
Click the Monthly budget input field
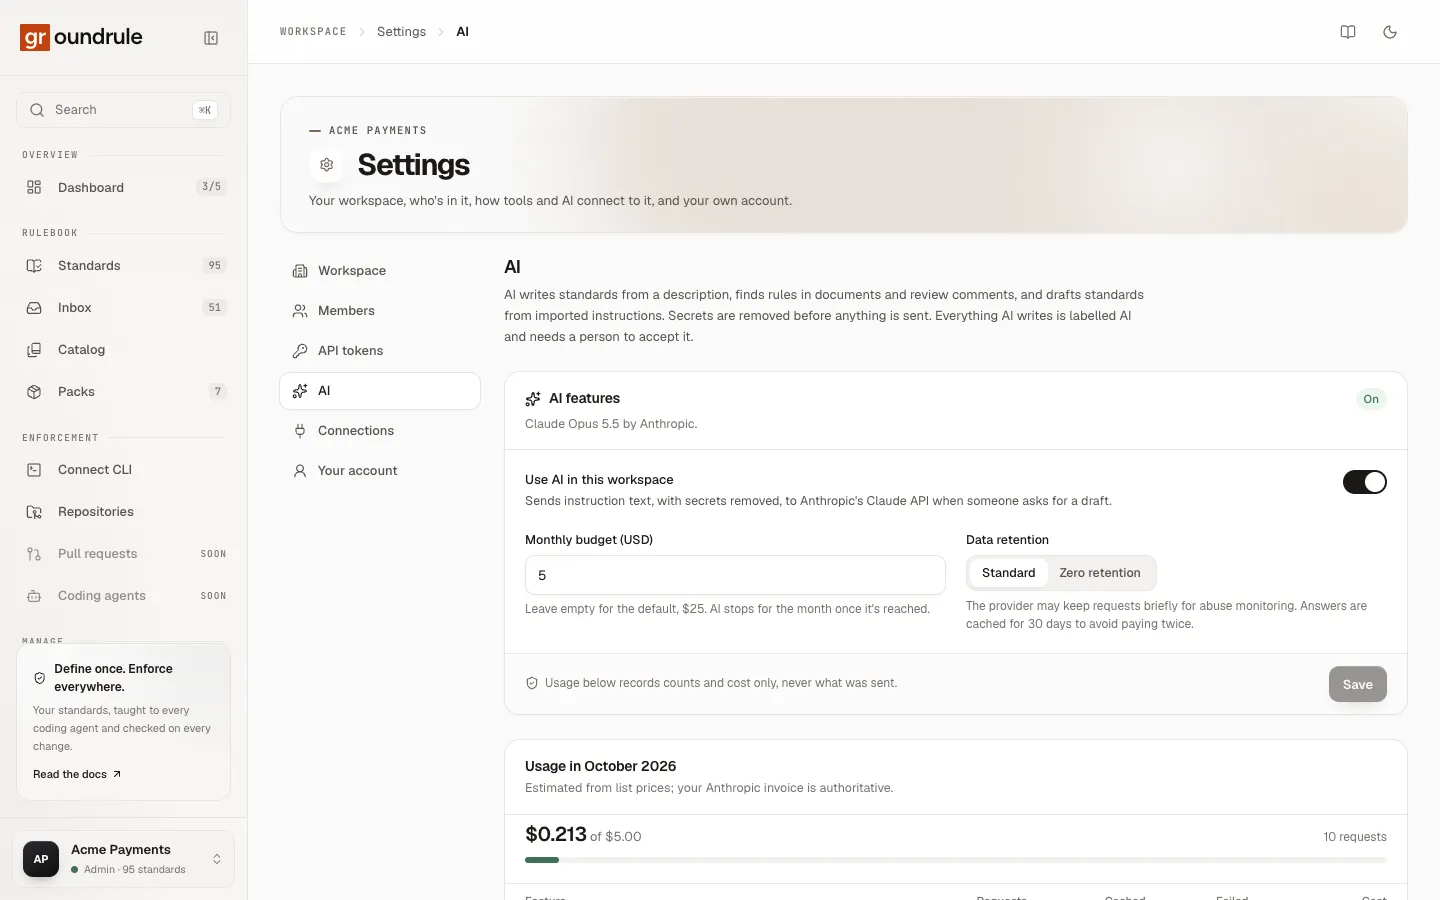[735, 575]
